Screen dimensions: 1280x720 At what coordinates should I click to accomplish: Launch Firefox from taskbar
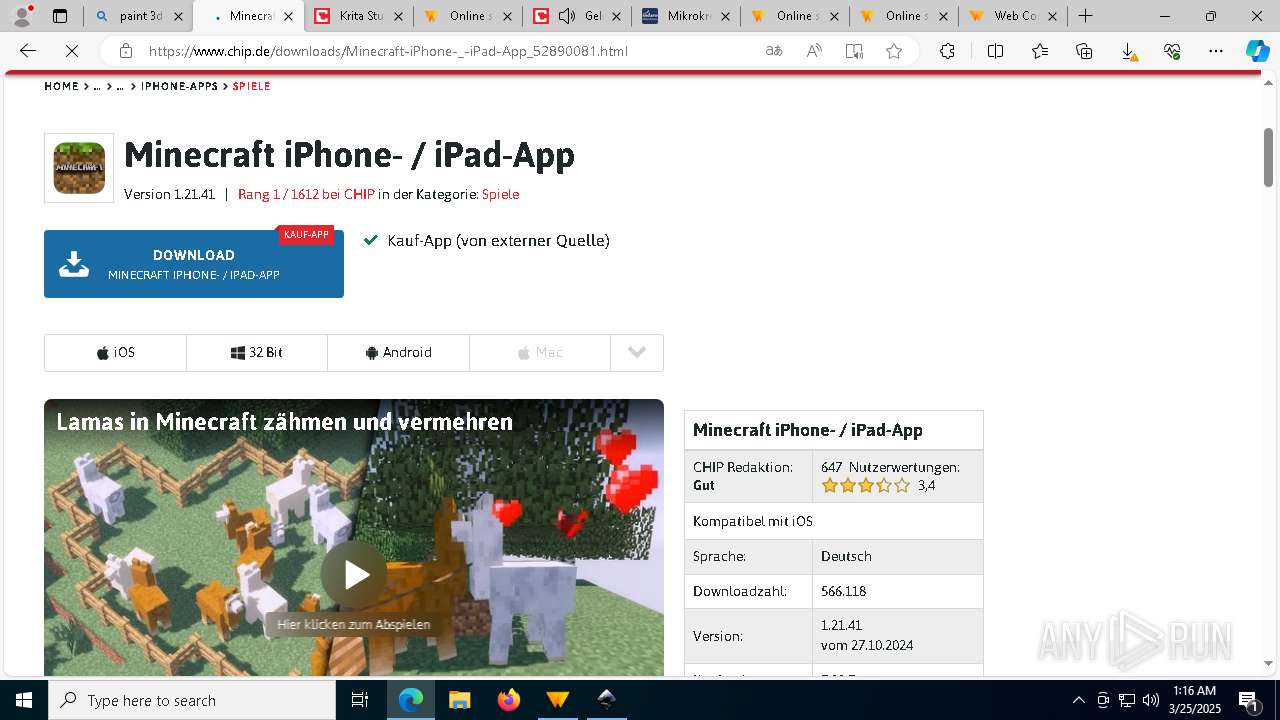pyautogui.click(x=508, y=700)
